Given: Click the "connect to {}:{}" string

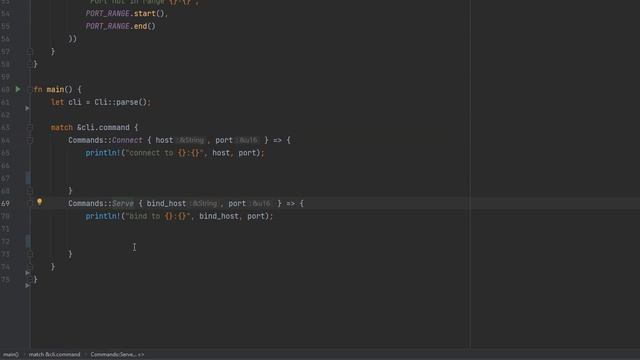Looking at the screenshot, I should 164,153.
